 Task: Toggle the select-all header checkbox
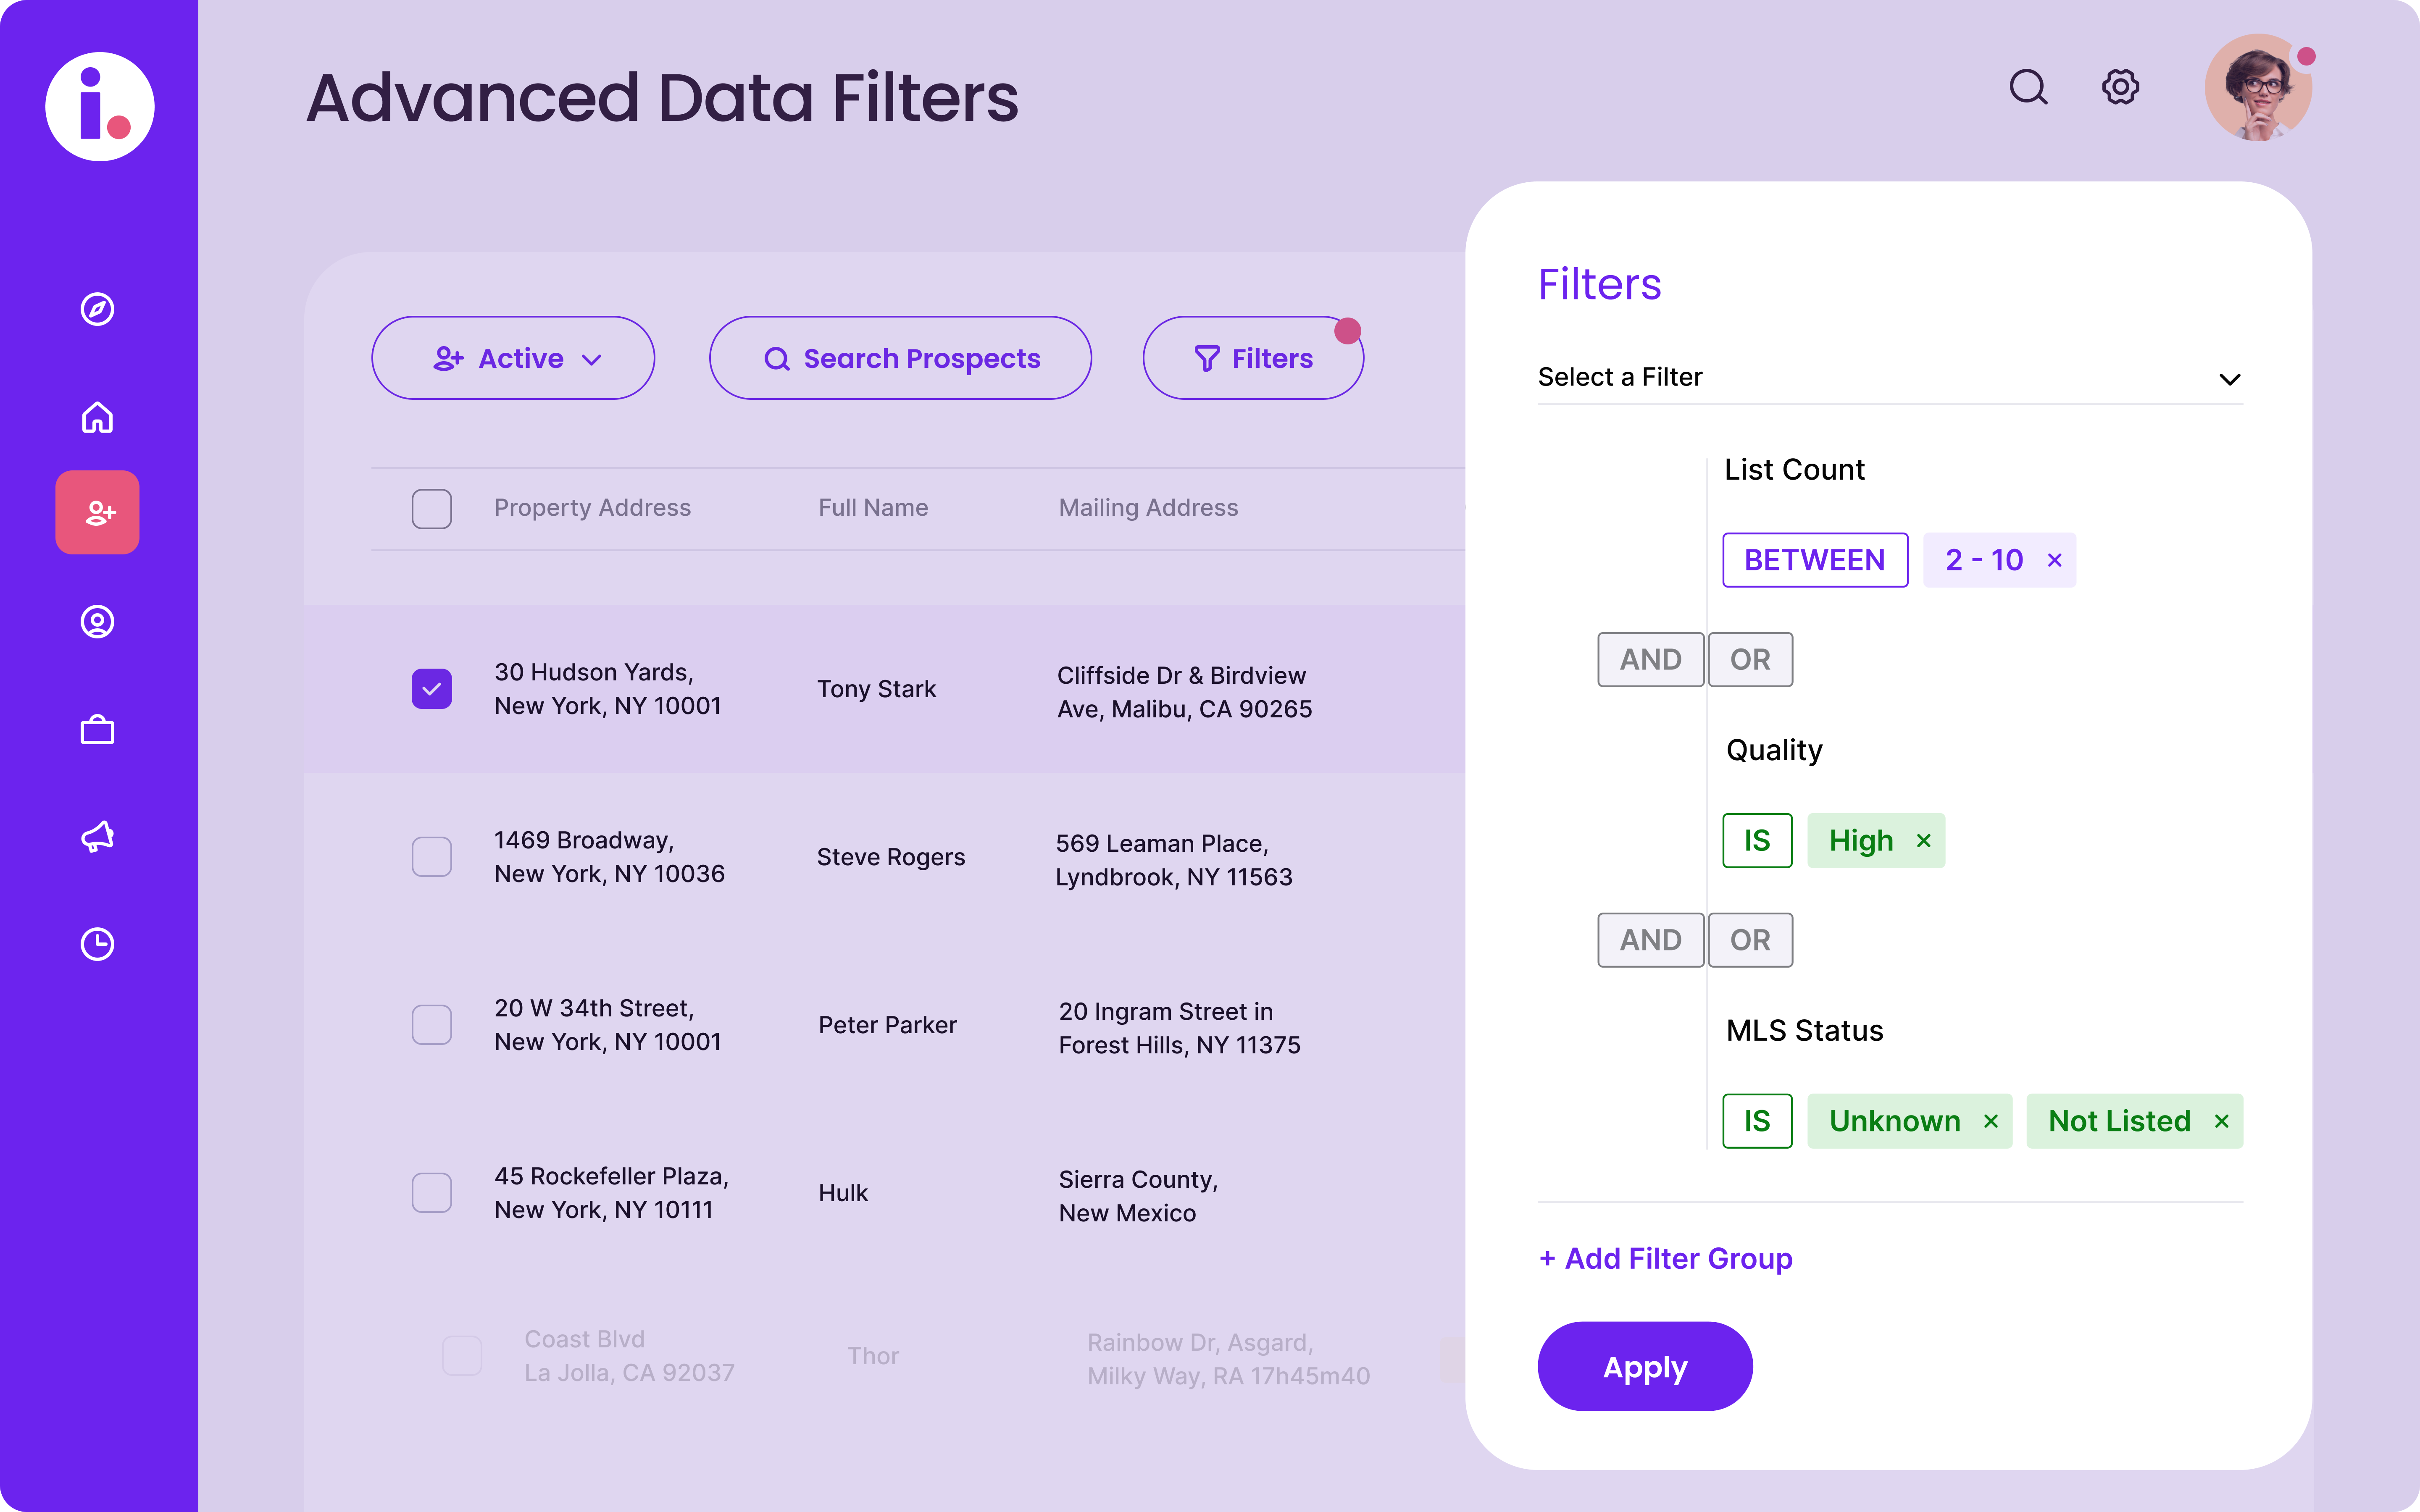[x=431, y=508]
